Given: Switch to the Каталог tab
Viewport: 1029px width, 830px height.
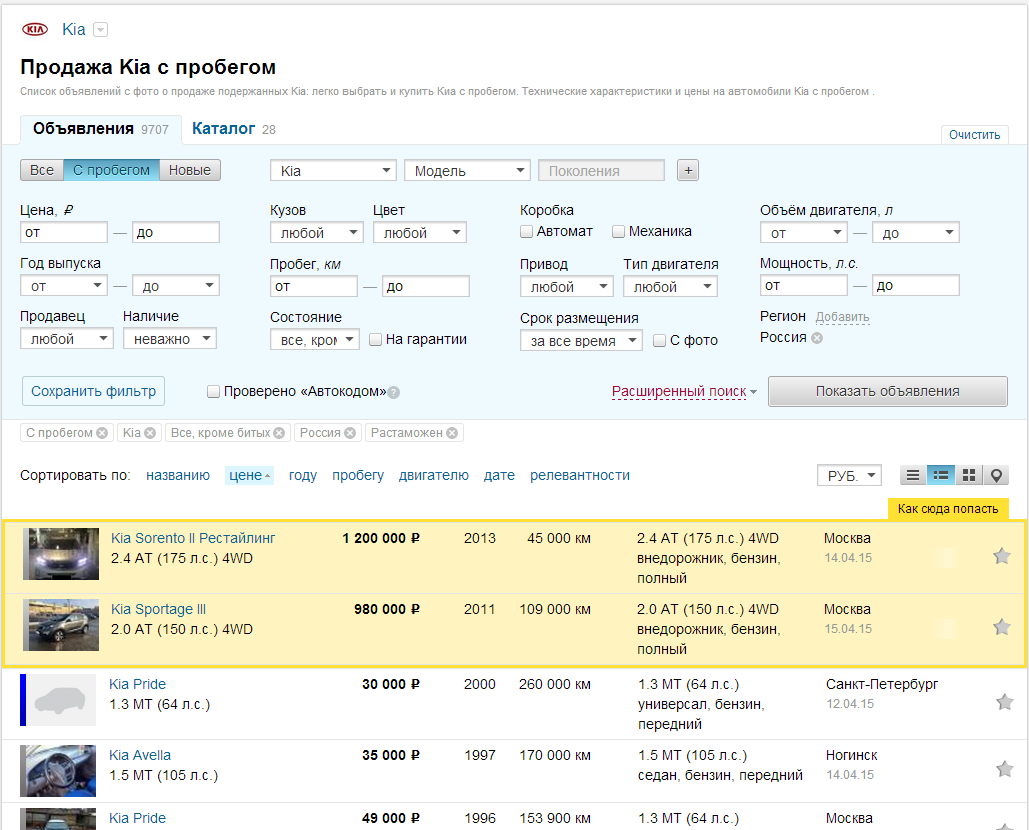Looking at the screenshot, I should 234,129.
